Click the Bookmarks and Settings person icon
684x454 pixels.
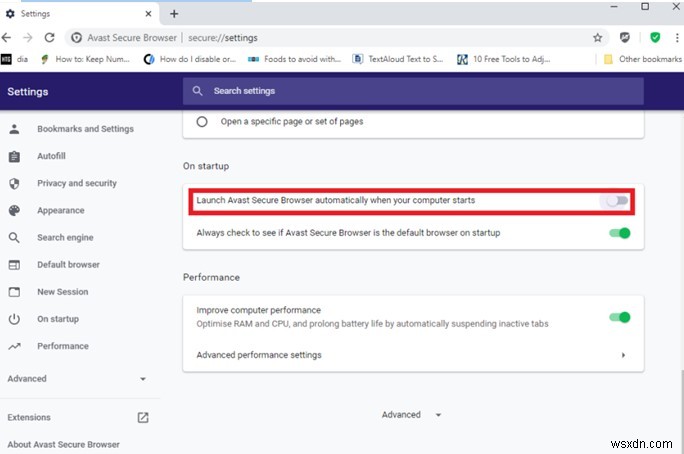click(x=14, y=129)
